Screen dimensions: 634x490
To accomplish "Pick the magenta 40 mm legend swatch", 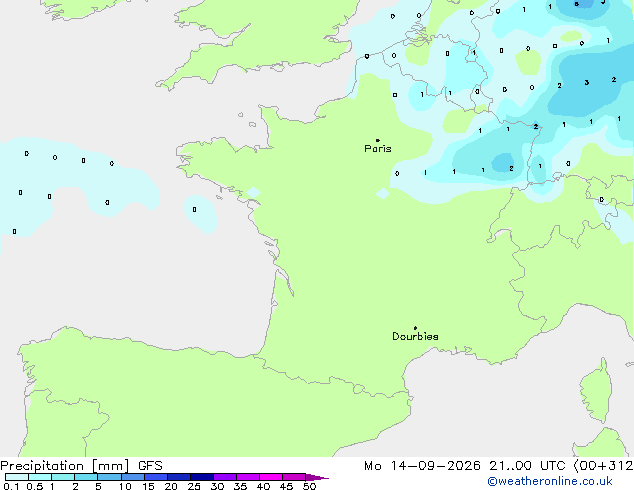I will 271,477.
